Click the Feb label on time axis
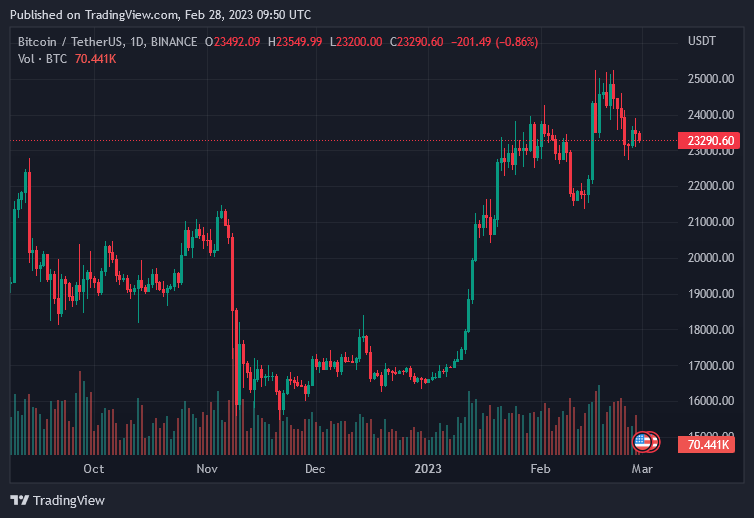The image size is (754, 518). tap(540, 468)
